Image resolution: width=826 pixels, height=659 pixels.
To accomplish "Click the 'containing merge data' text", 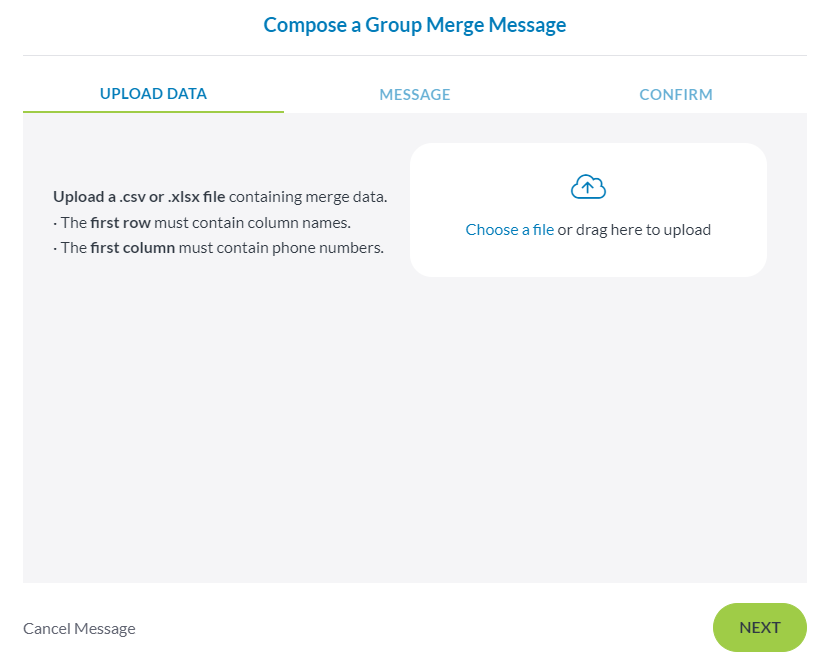I will click(x=308, y=197).
